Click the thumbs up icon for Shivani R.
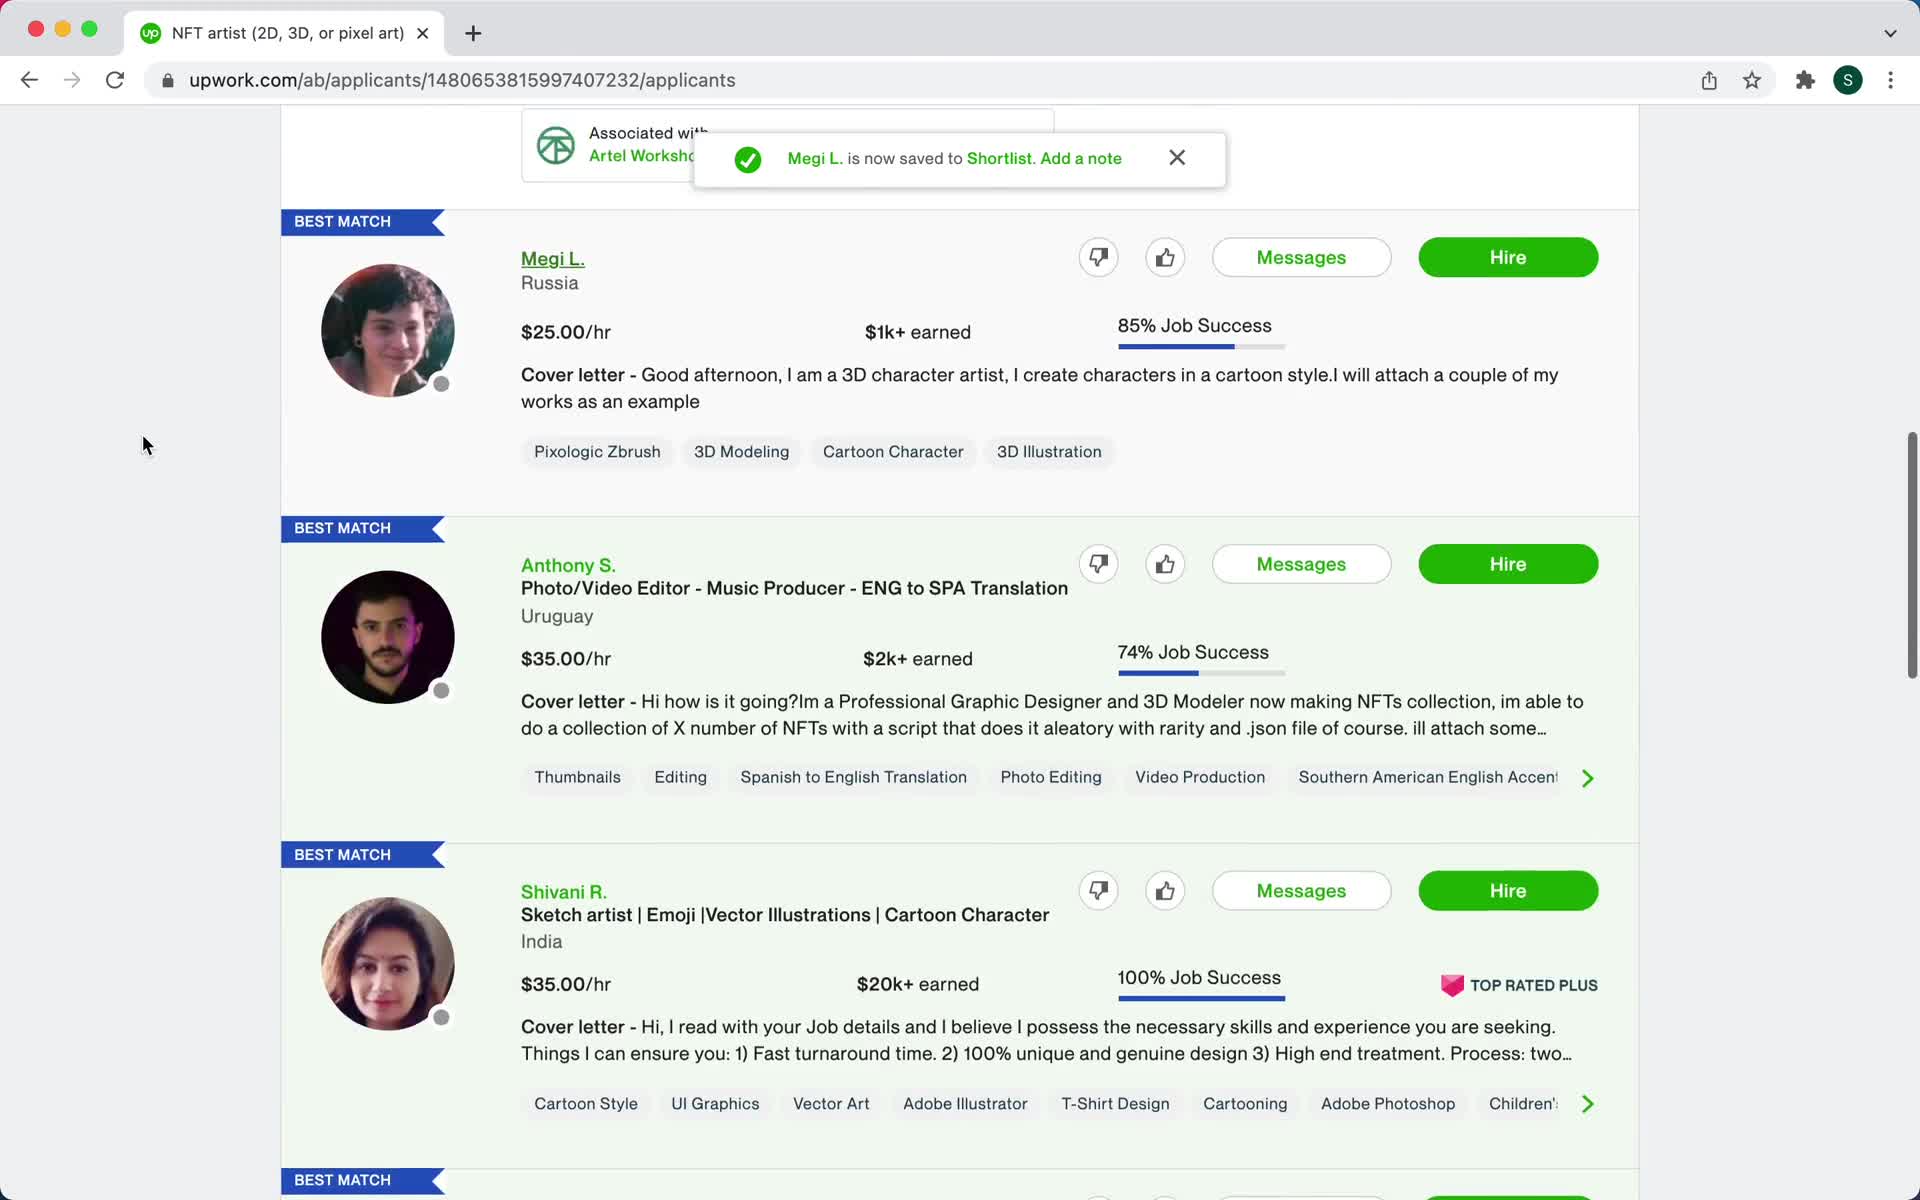1920x1200 pixels. click(x=1165, y=890)
